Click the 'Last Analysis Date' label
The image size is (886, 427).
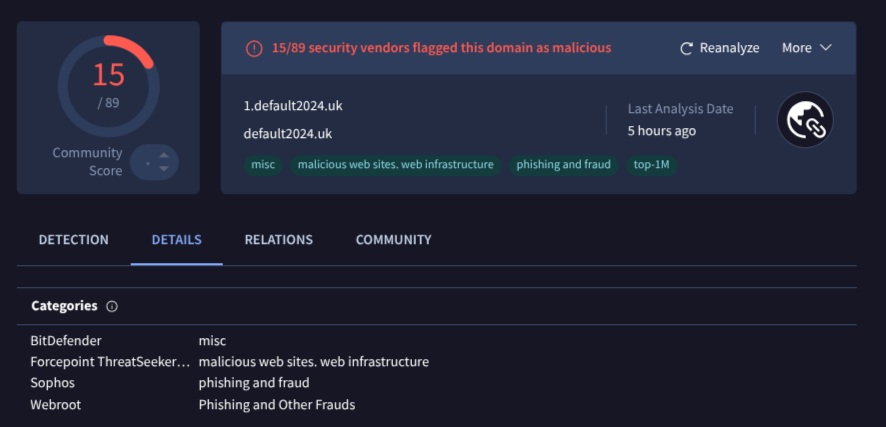(680, 109)
